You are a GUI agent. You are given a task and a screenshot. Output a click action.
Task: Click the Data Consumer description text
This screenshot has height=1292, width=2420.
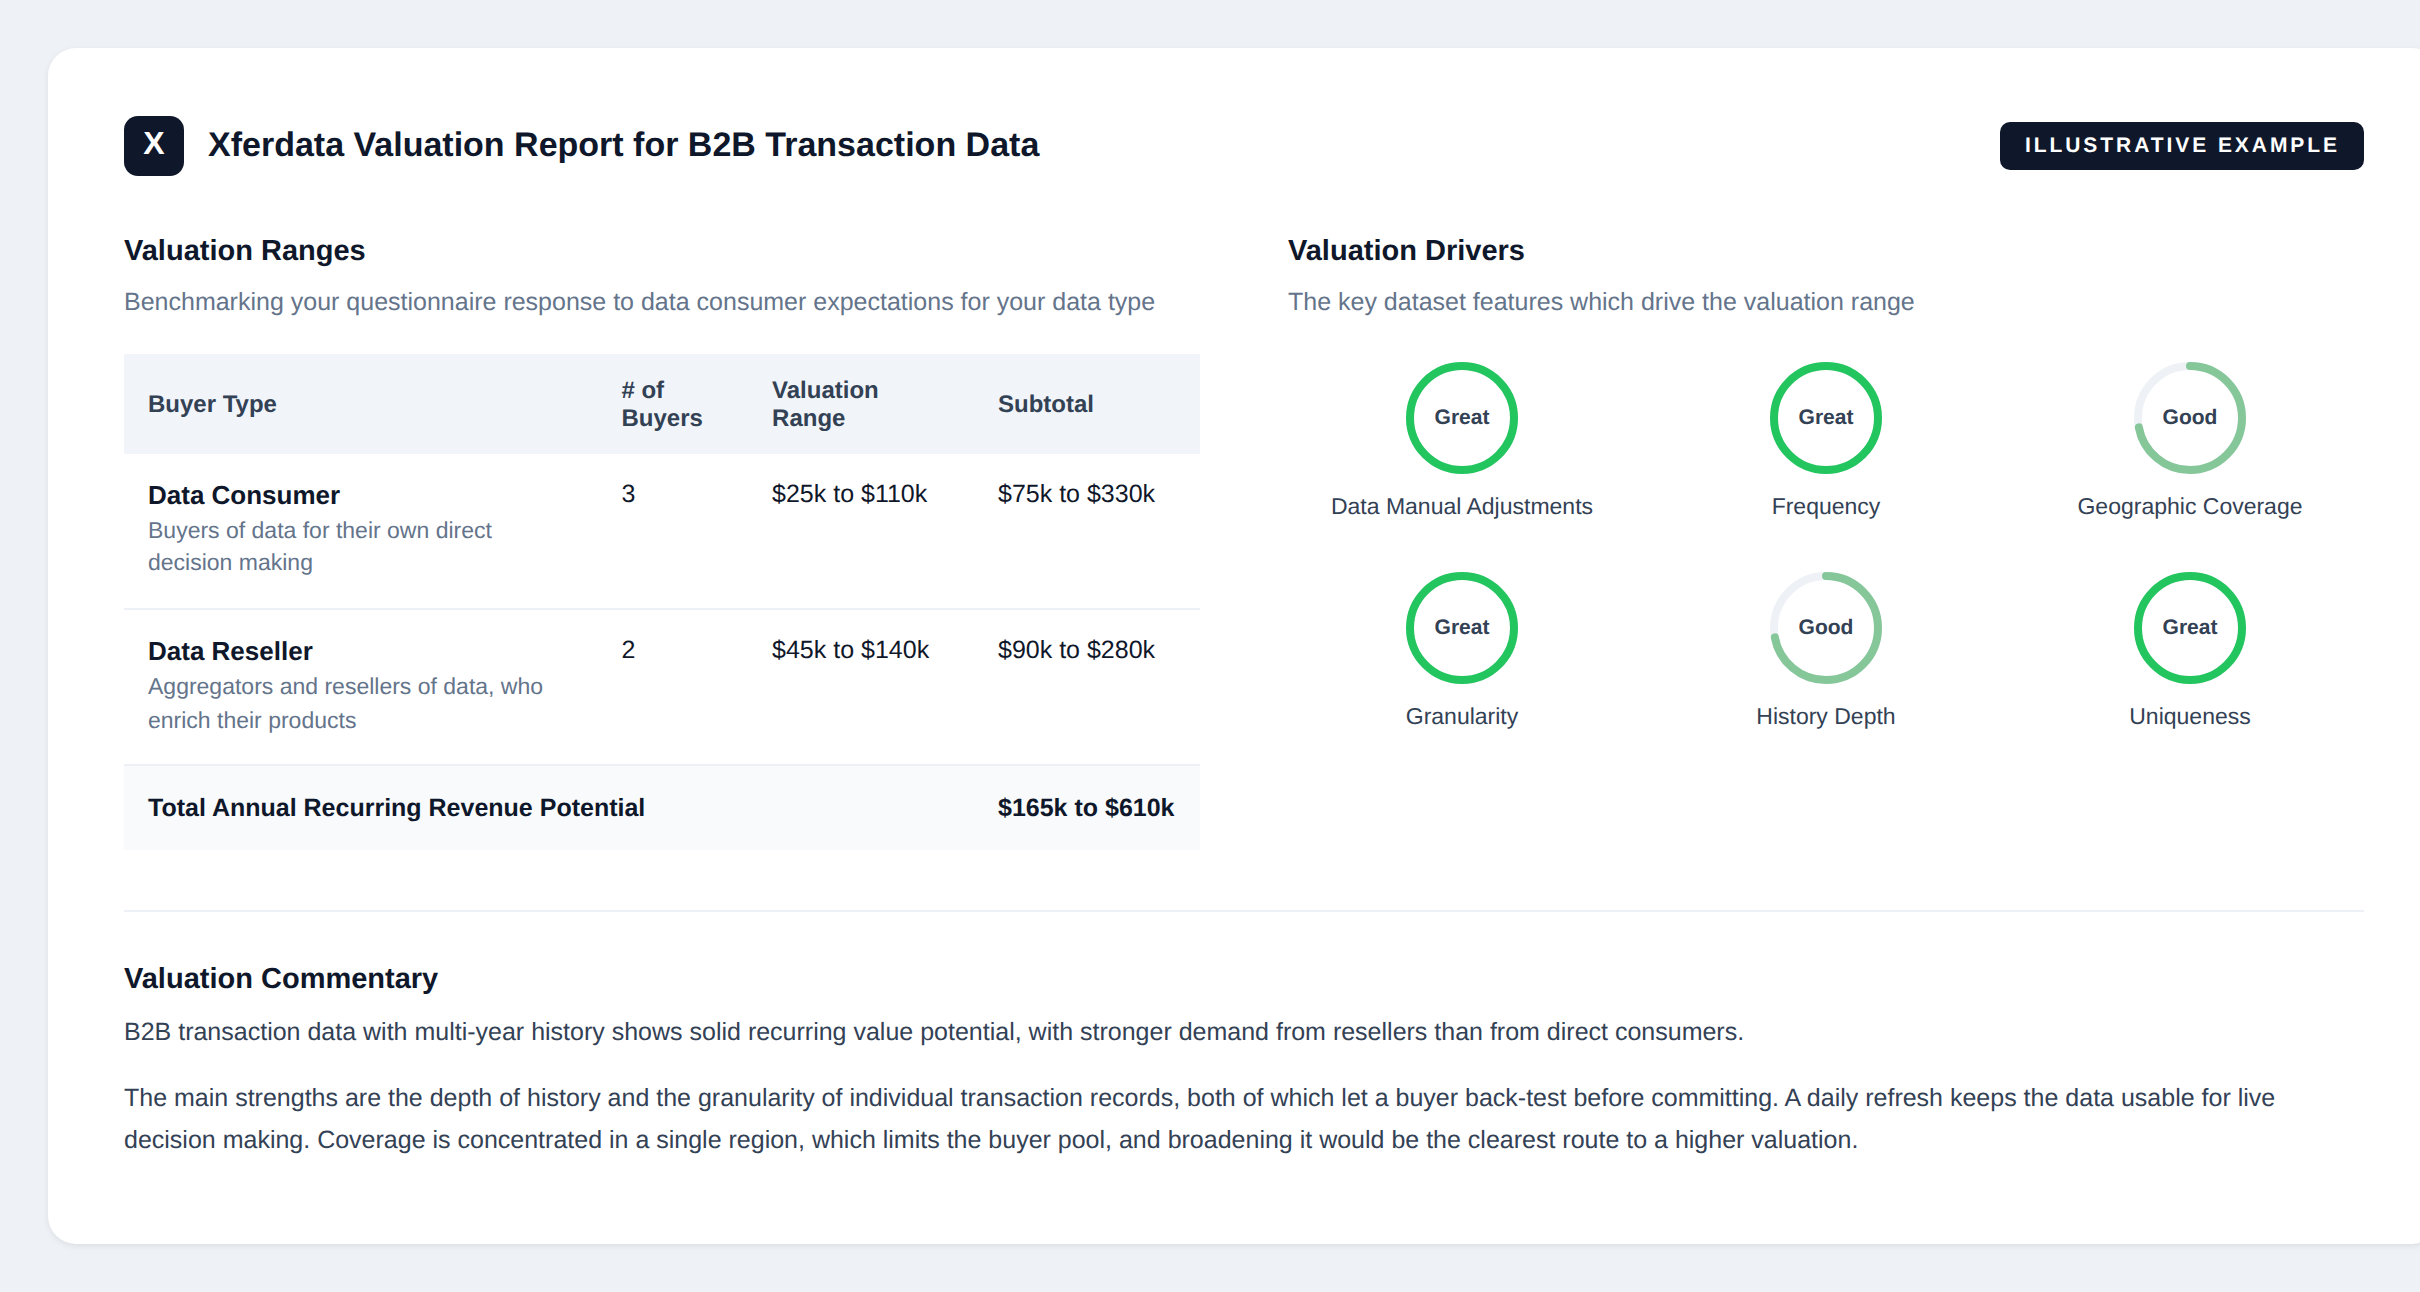coord(320,546)
